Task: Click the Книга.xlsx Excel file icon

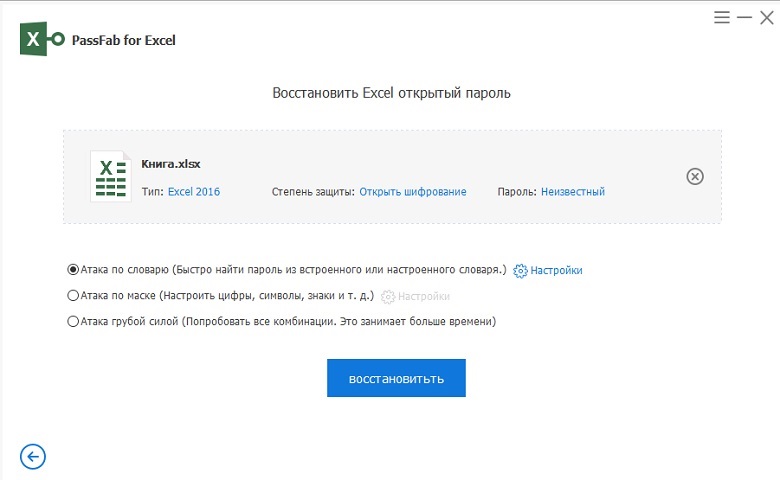Action: [x=110, y=176]
